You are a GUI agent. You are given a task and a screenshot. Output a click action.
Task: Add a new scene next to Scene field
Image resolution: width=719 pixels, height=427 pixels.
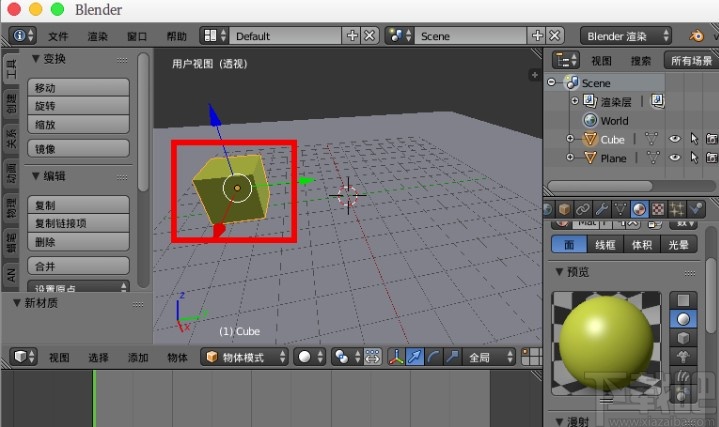(x=537, y=35)
